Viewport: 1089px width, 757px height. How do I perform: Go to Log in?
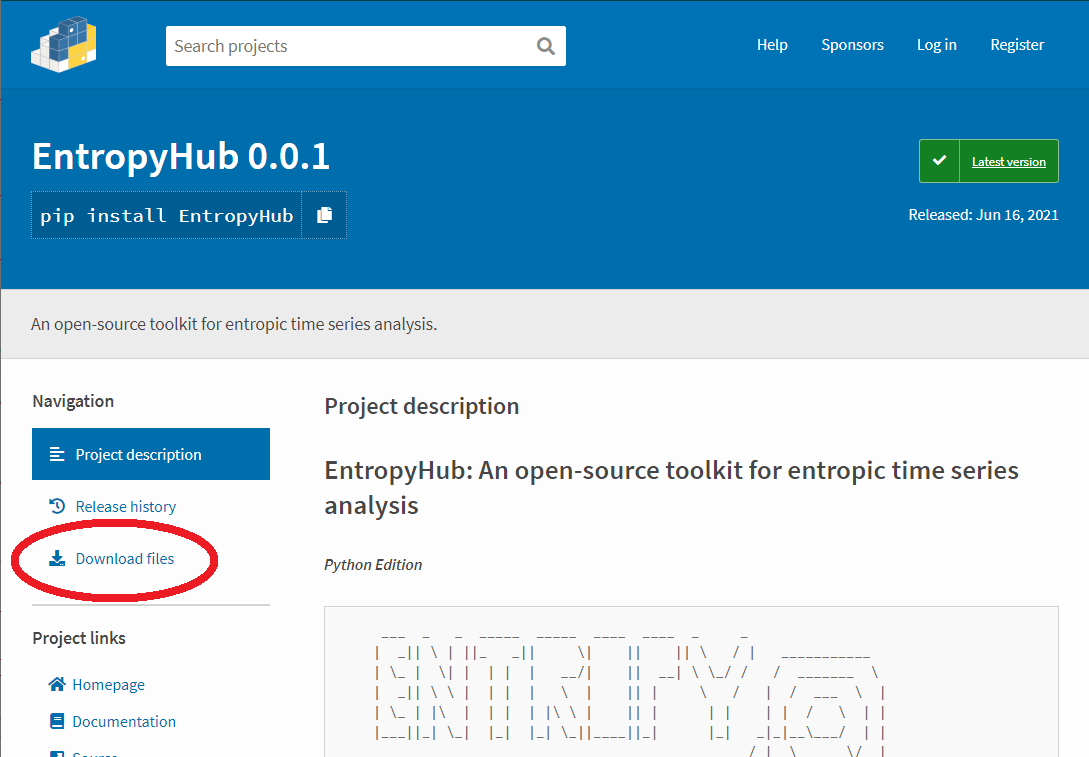click(x=936, y=45)
